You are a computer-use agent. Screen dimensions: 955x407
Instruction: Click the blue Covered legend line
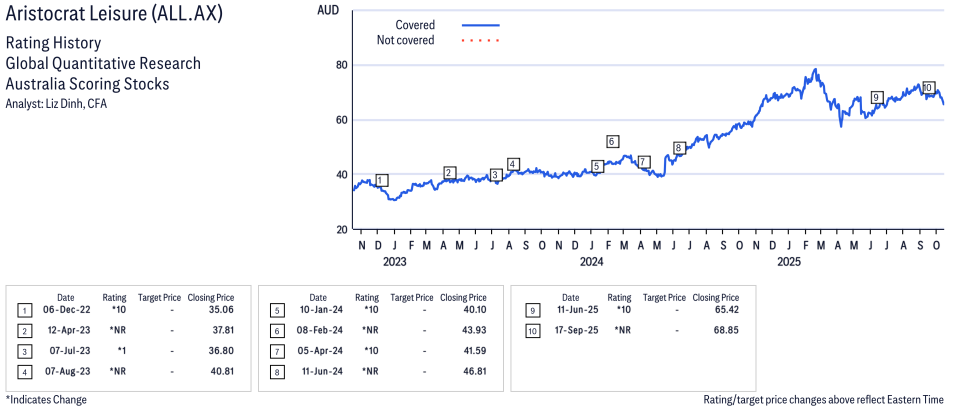coord(480,24)
